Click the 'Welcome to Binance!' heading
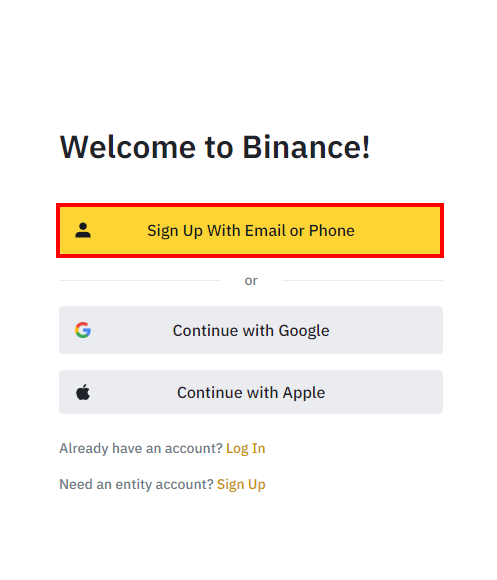The height and width of the screenshot is (580, 497). click(x=215, y=147)
